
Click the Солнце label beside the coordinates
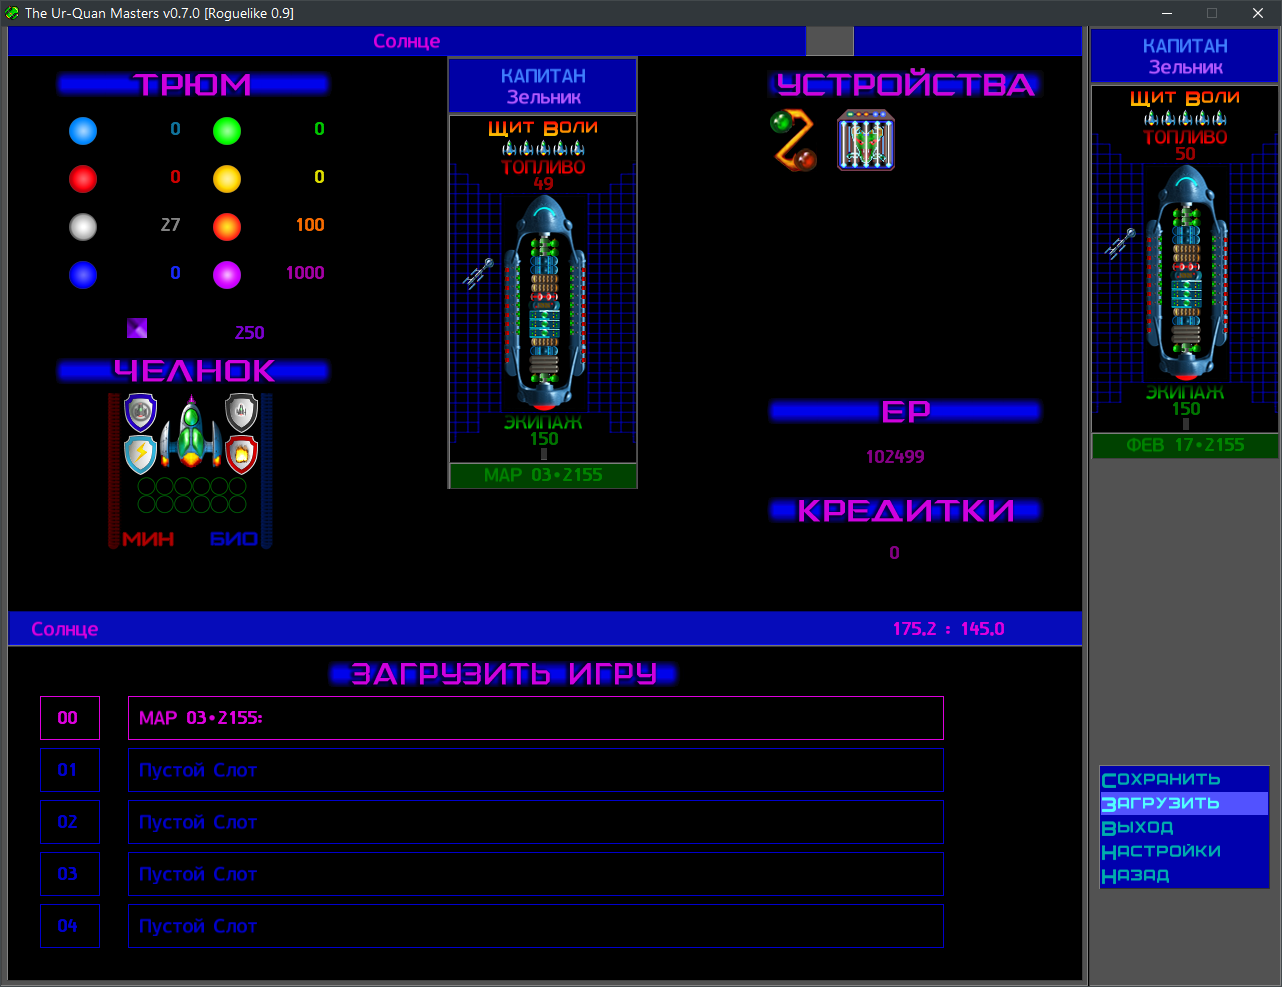coord(65,629)
